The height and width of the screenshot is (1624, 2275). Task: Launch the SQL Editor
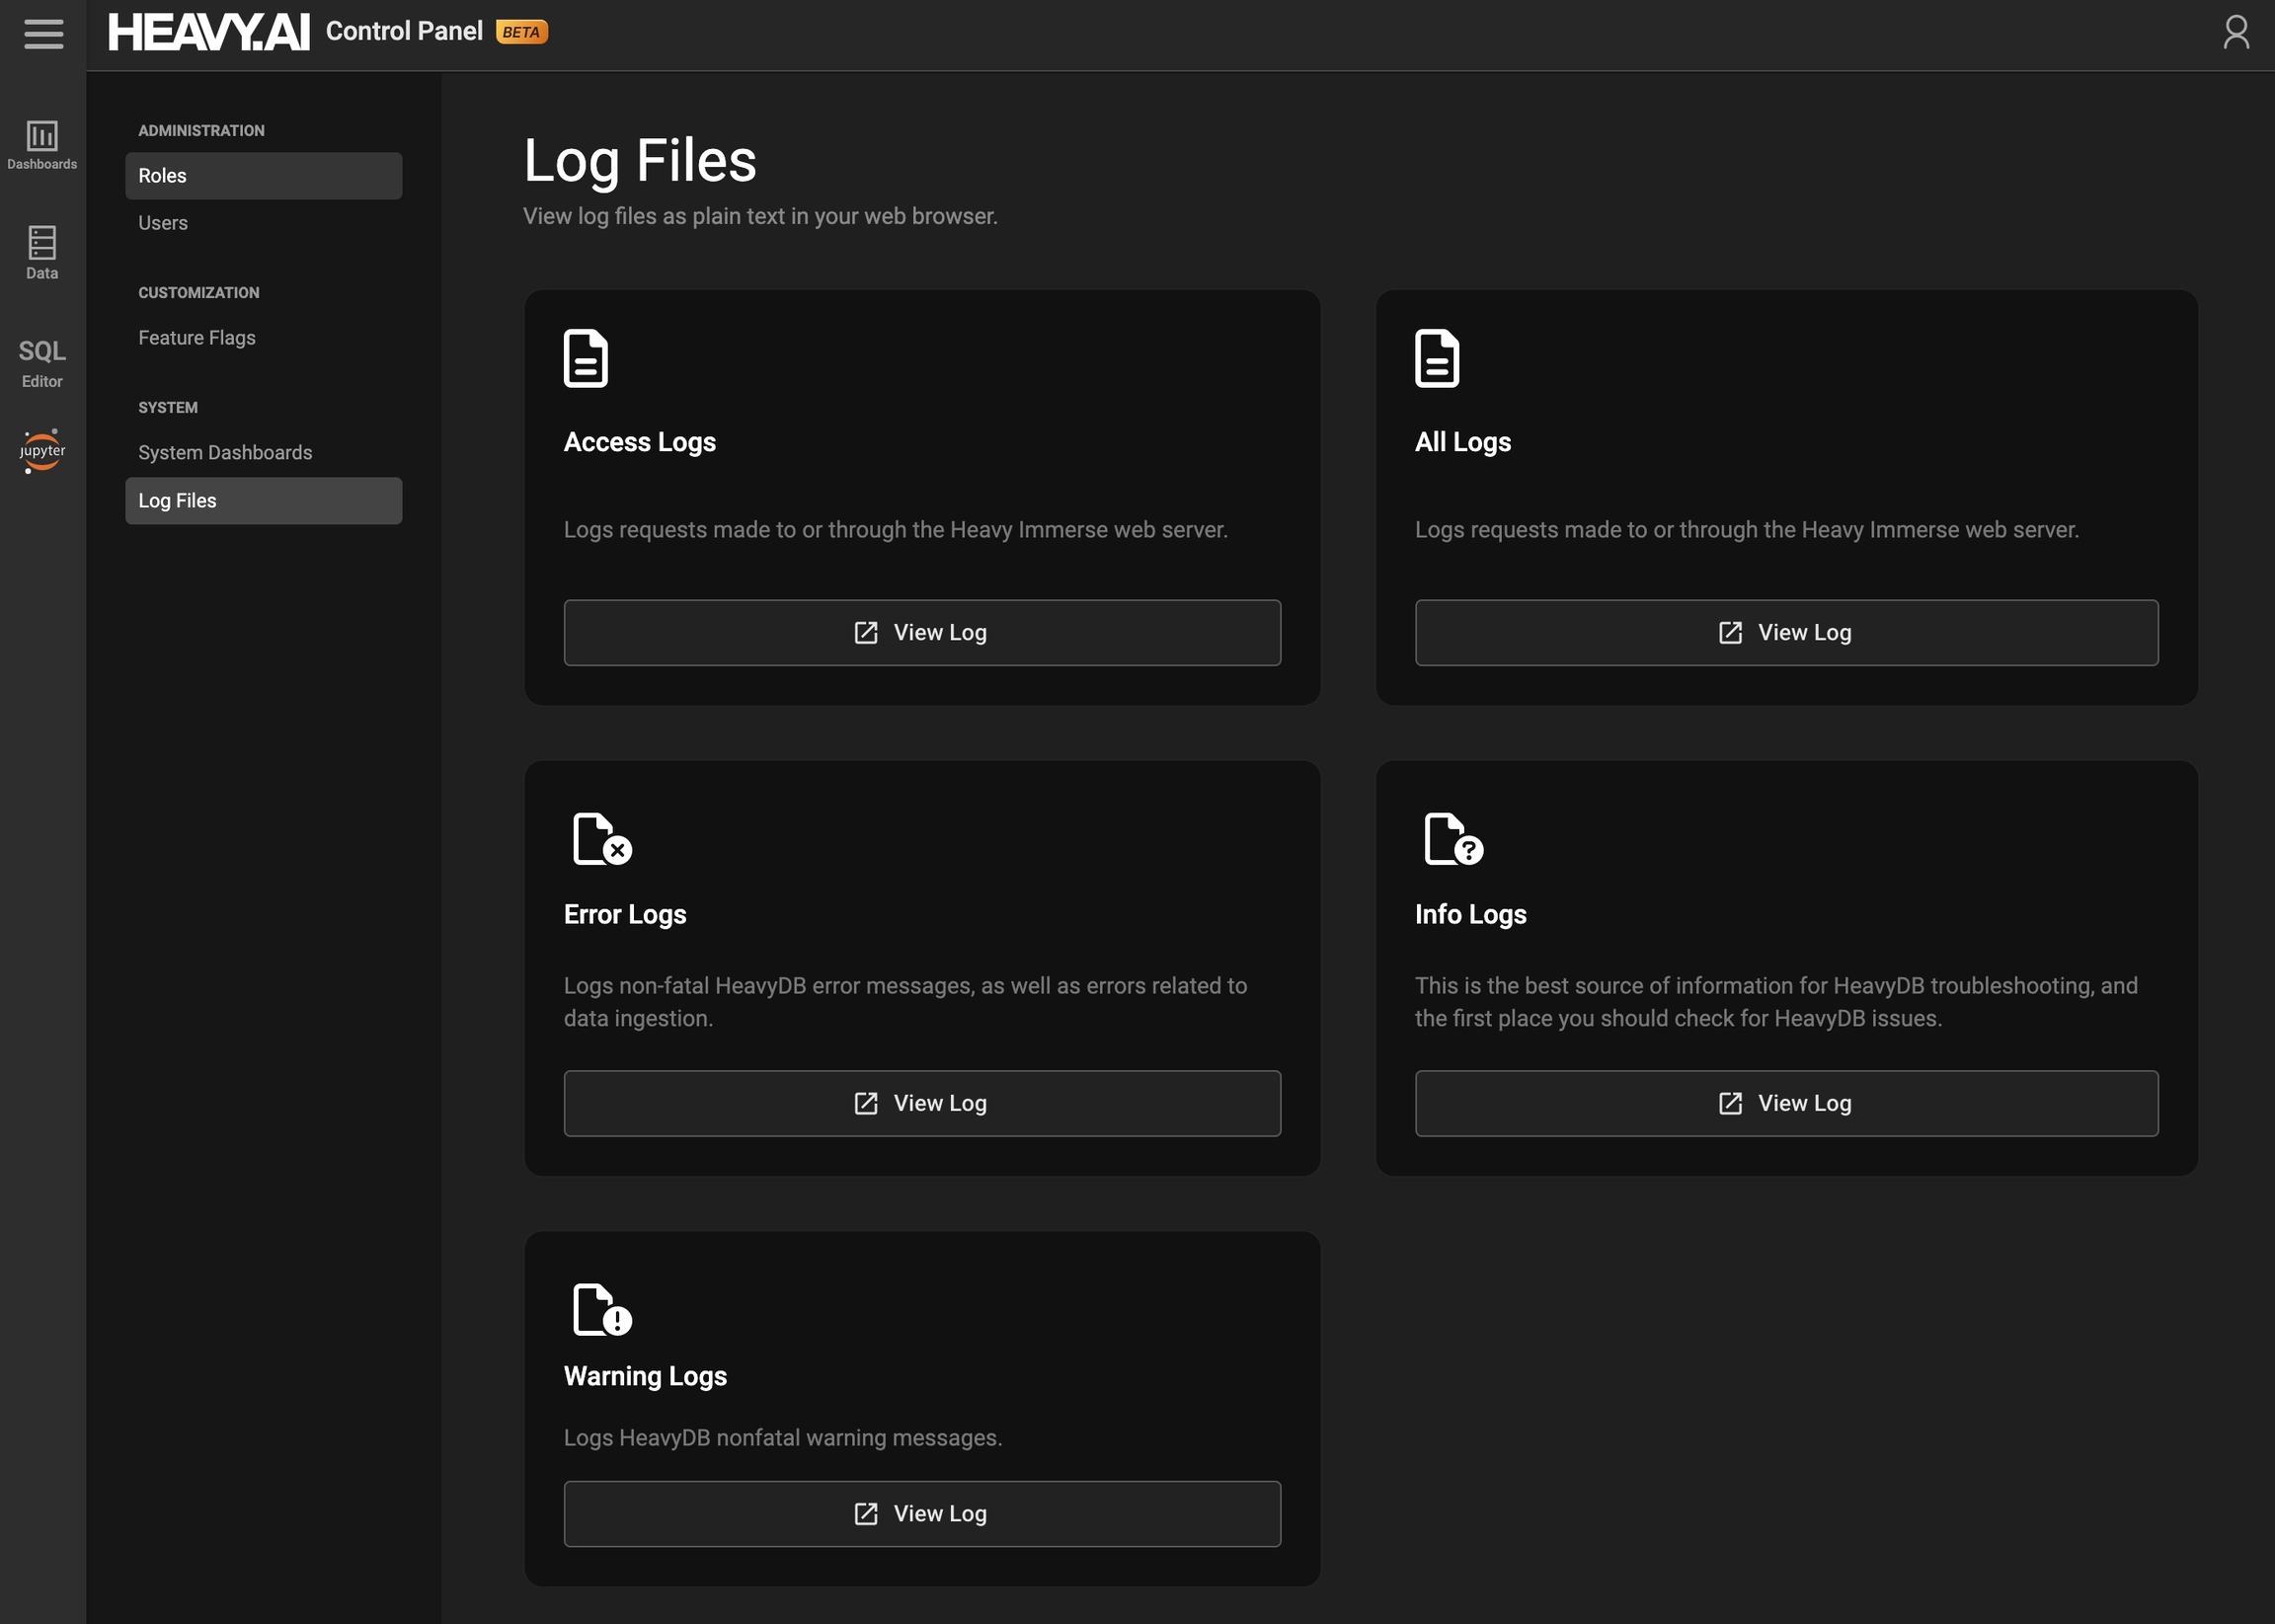pyautogui.click(x=42, y=362)
